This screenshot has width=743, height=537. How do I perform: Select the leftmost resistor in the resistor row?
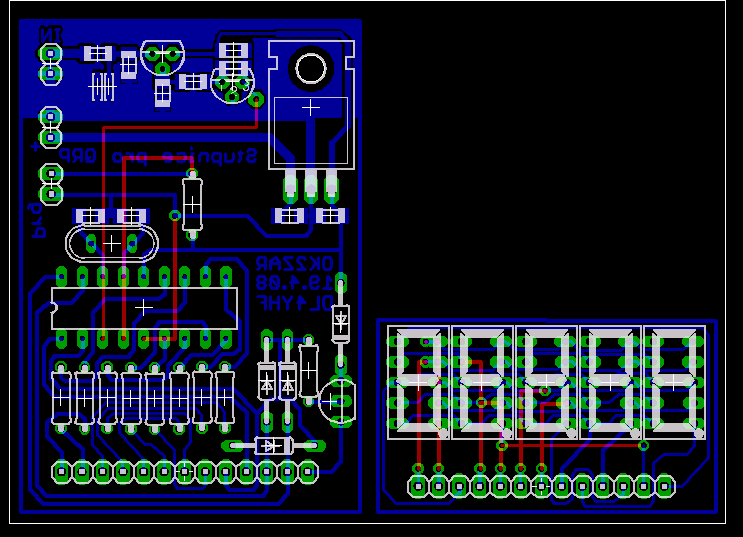(62, 396)
